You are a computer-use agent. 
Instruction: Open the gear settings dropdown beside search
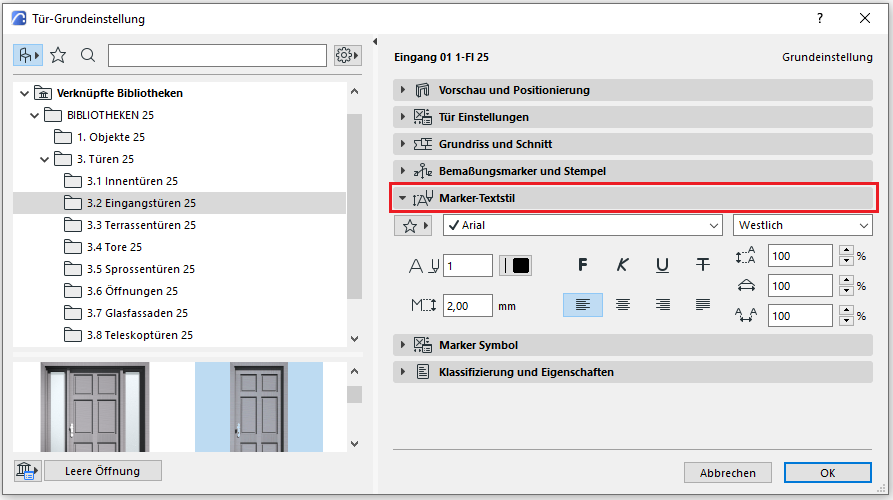tap(348, 55)
